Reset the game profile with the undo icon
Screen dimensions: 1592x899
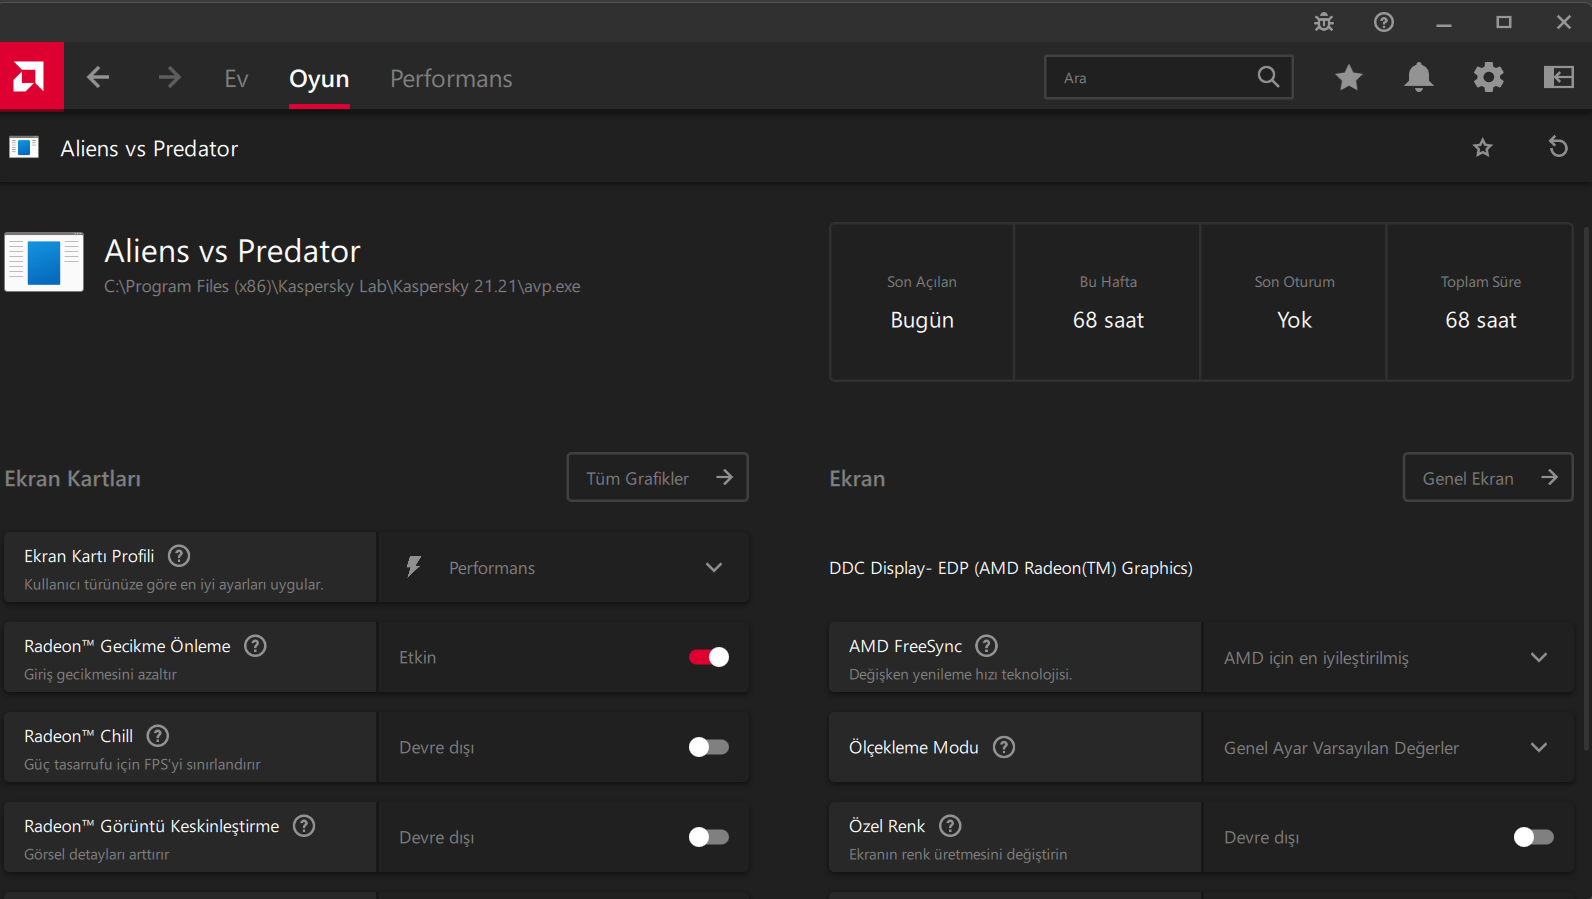point(1558,147)
